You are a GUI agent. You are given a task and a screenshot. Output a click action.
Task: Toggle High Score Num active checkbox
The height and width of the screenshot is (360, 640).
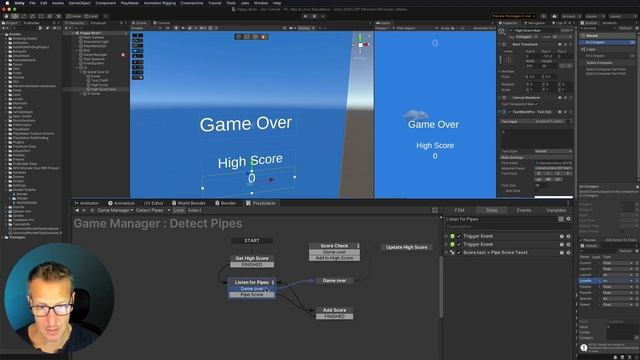(511, 31)
